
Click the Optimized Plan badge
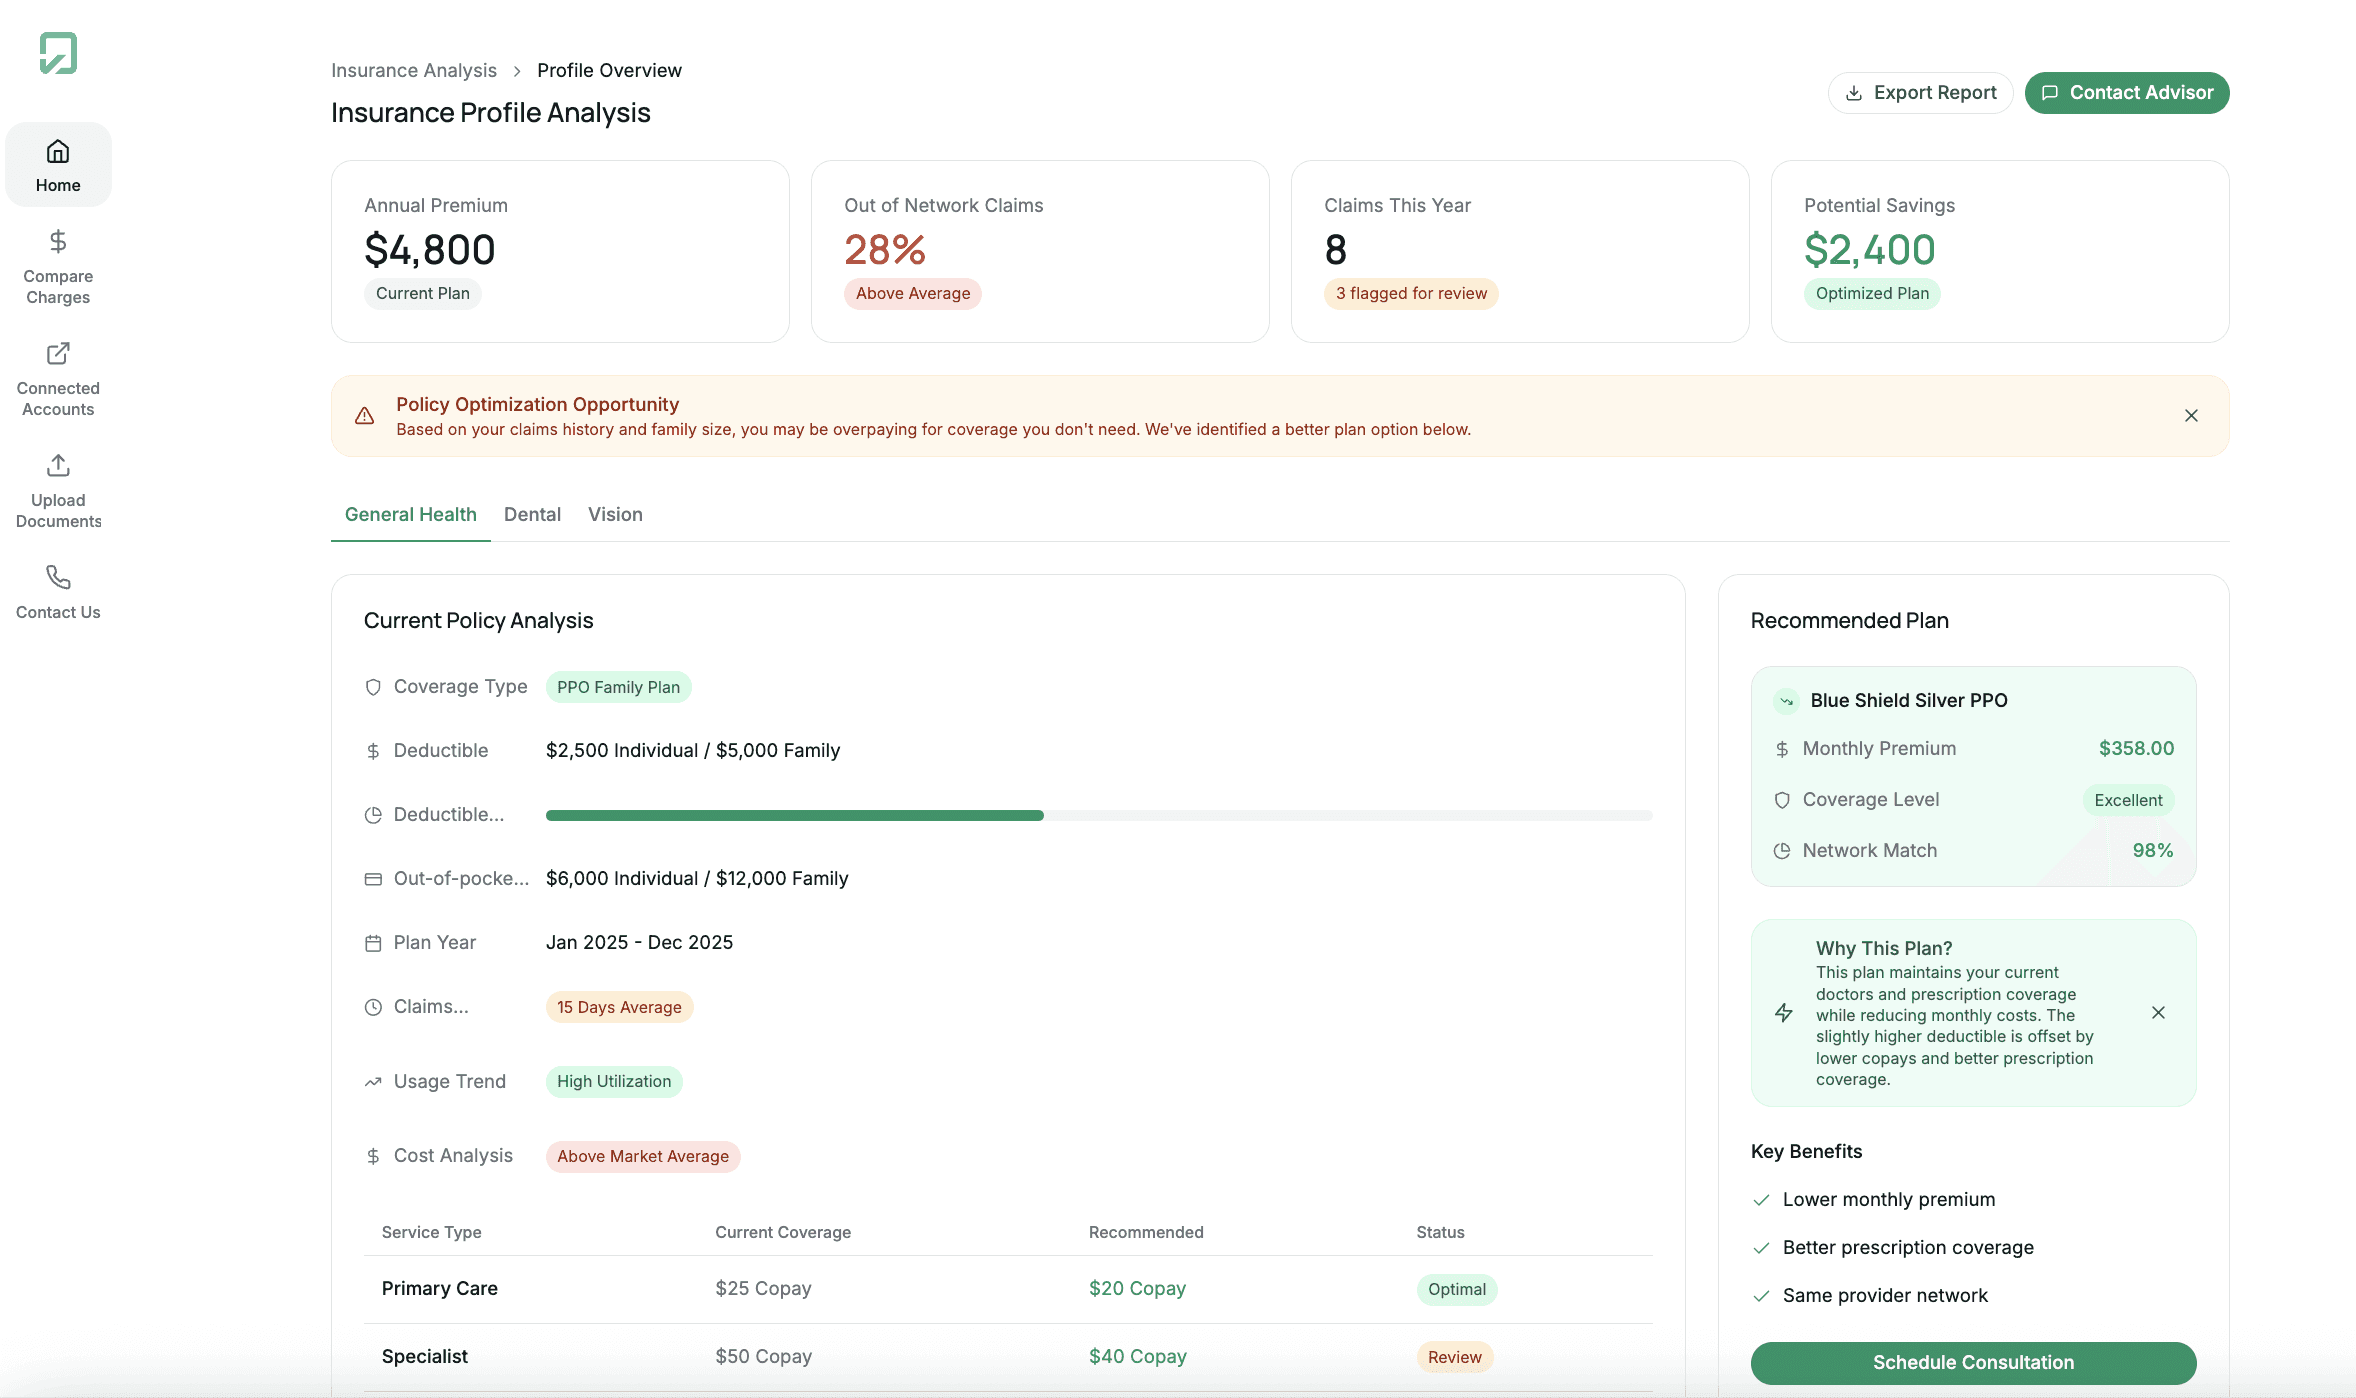click(1872, 294)
